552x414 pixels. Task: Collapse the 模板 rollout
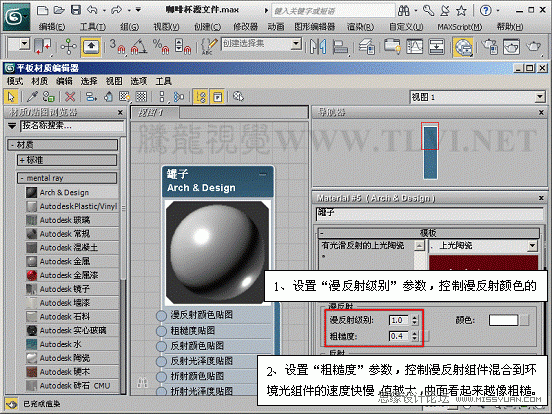428,233
